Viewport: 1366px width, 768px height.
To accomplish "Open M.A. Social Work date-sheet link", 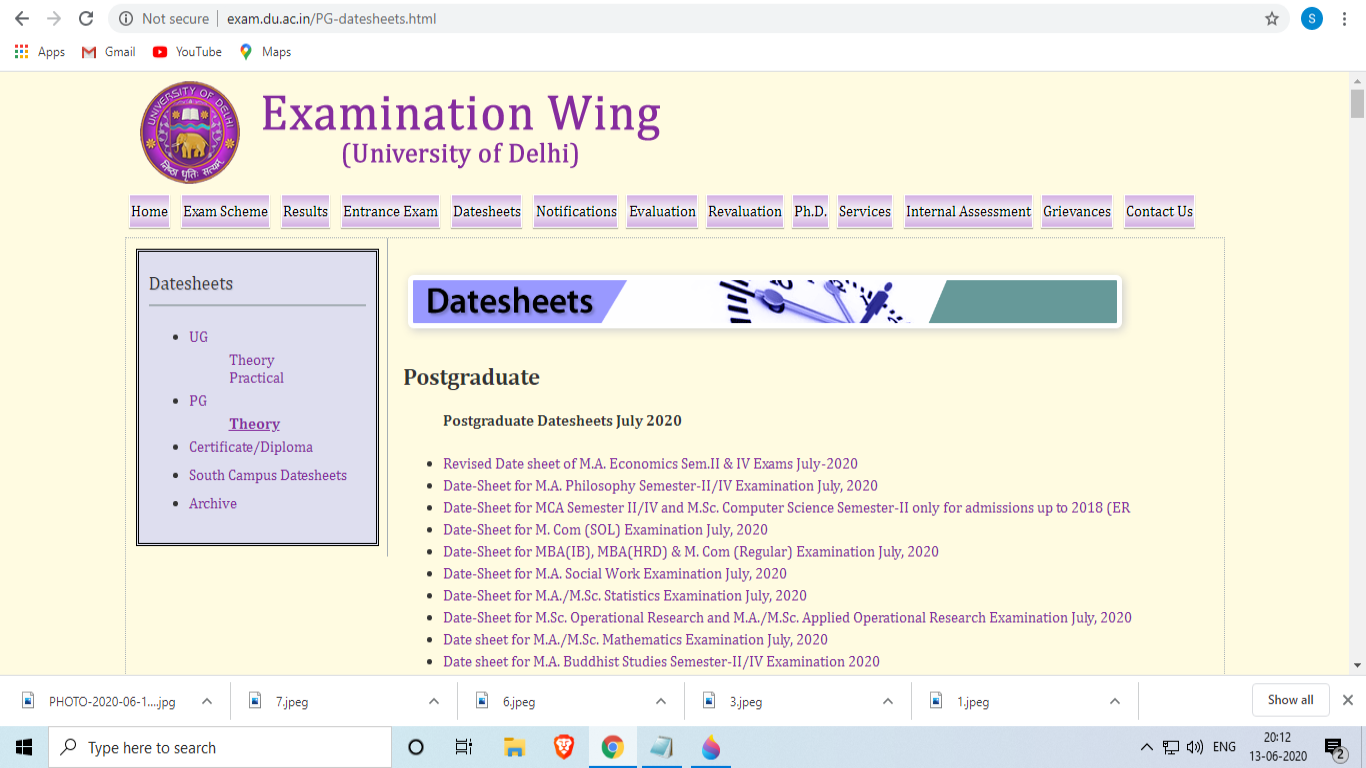I will (x=615, y=574).
